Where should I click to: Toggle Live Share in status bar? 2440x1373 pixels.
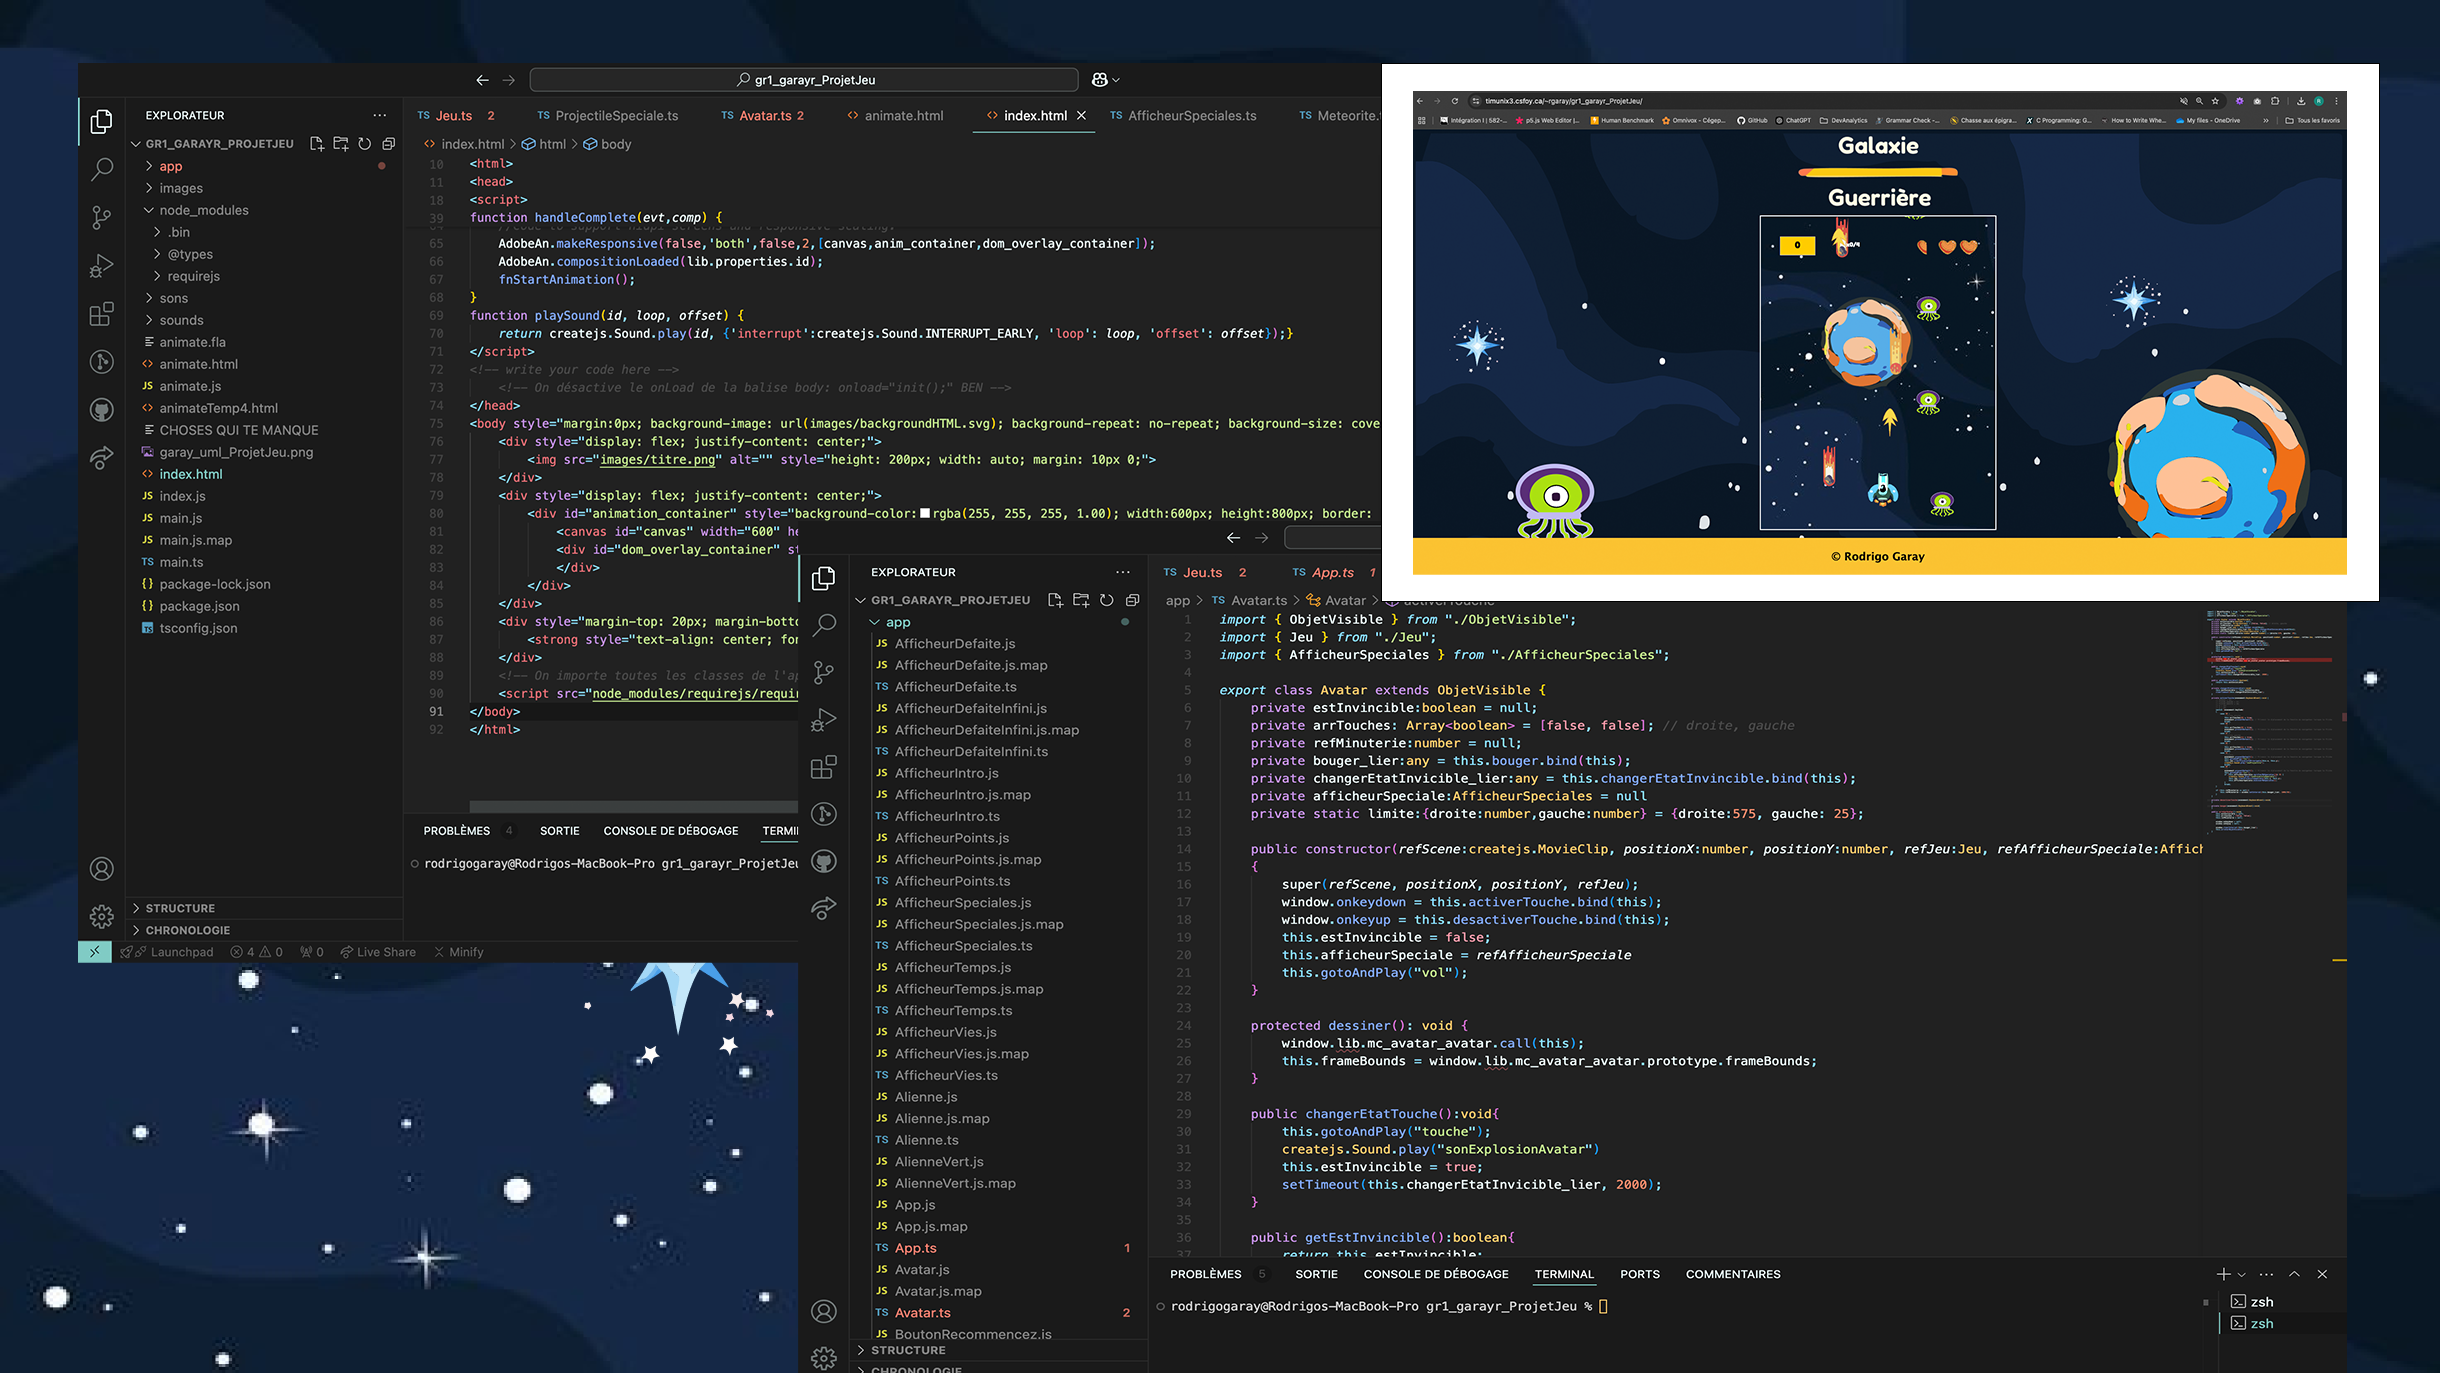click(x=378, y=952)
